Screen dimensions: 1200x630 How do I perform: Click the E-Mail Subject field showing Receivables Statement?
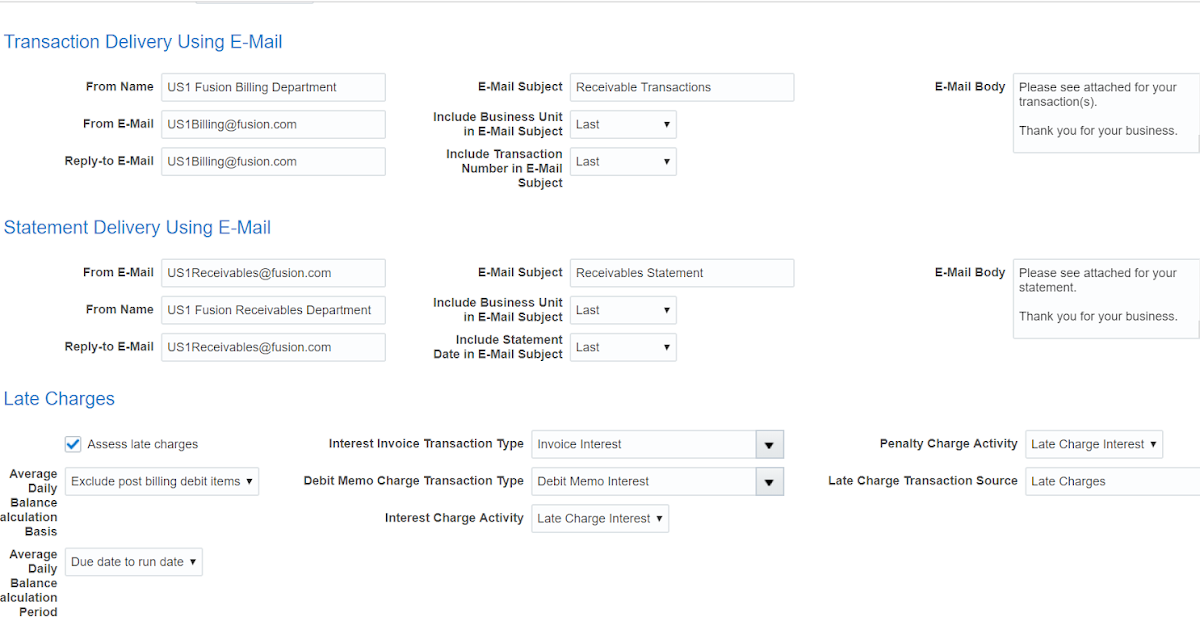pos(681,272)
